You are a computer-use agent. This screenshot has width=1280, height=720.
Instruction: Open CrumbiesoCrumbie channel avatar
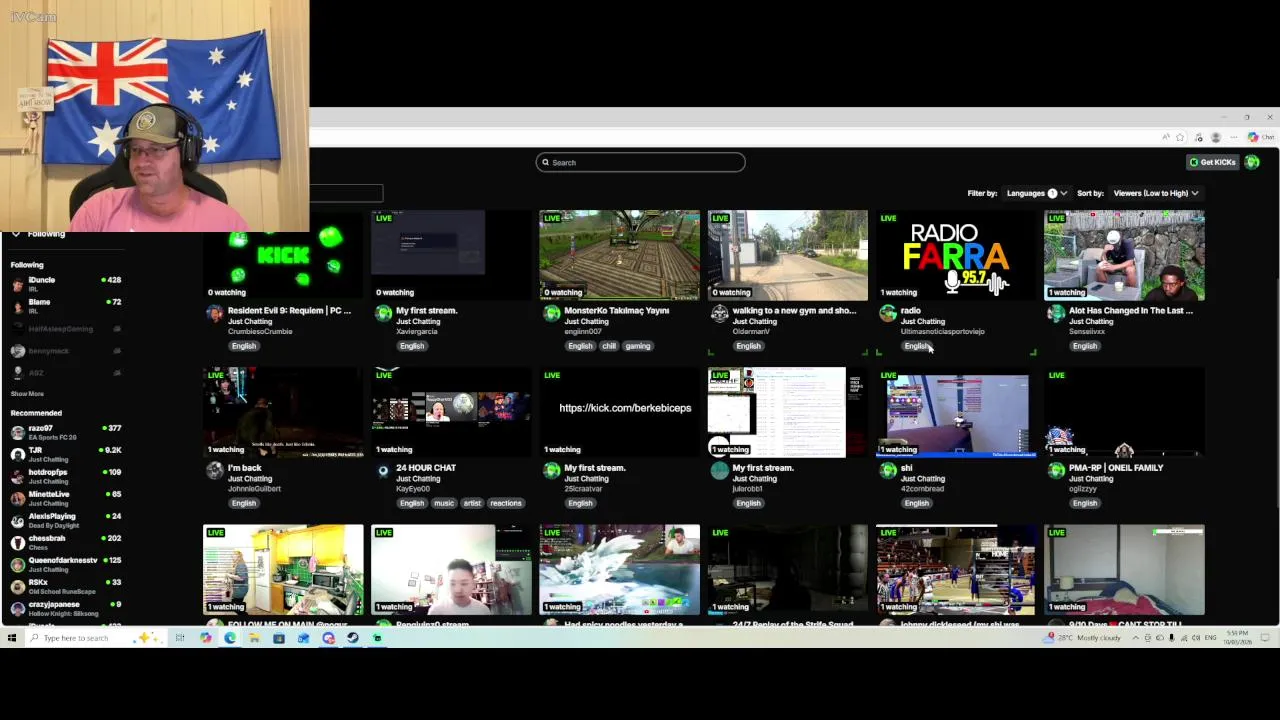215,314
